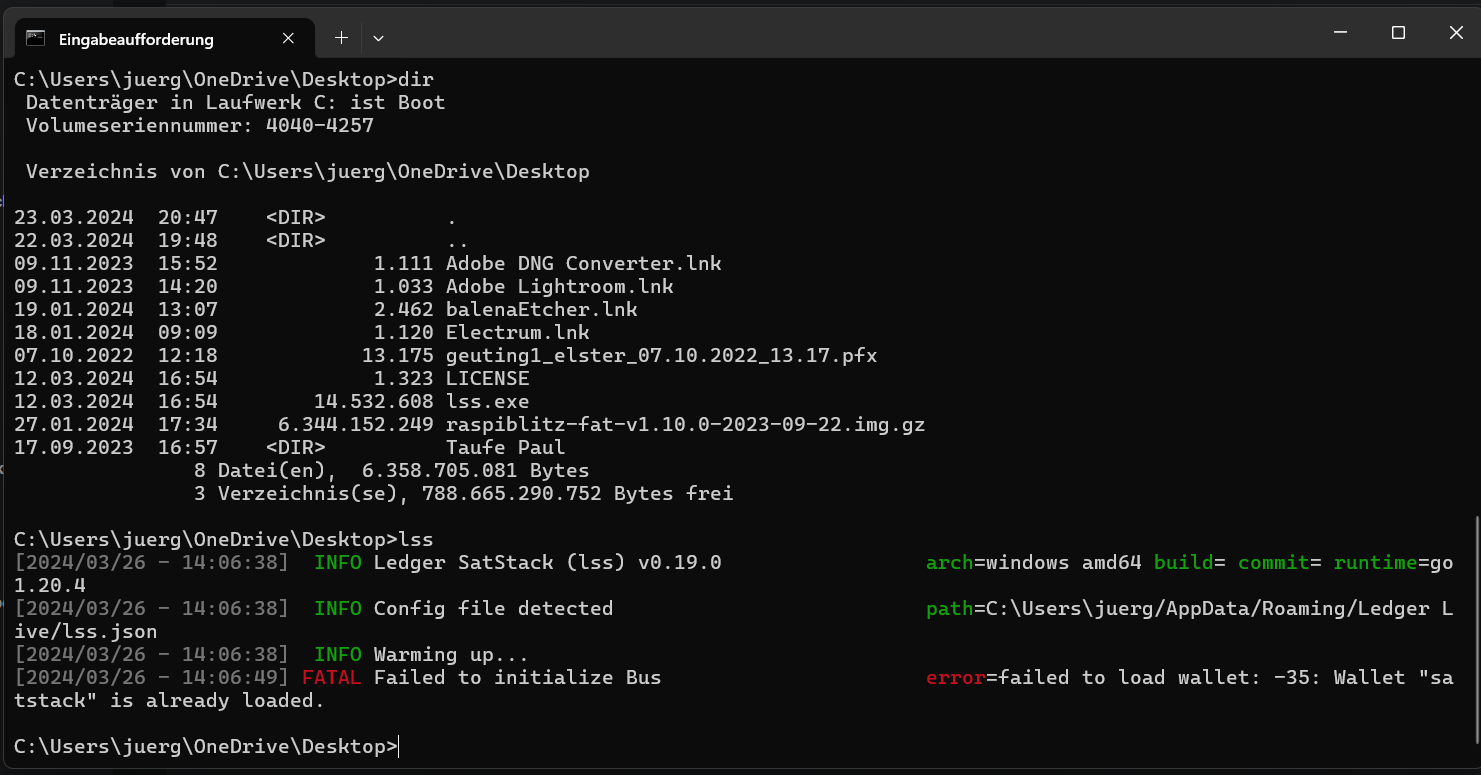
Task: Click the file name lss.exe
Action: coord(488,402)
